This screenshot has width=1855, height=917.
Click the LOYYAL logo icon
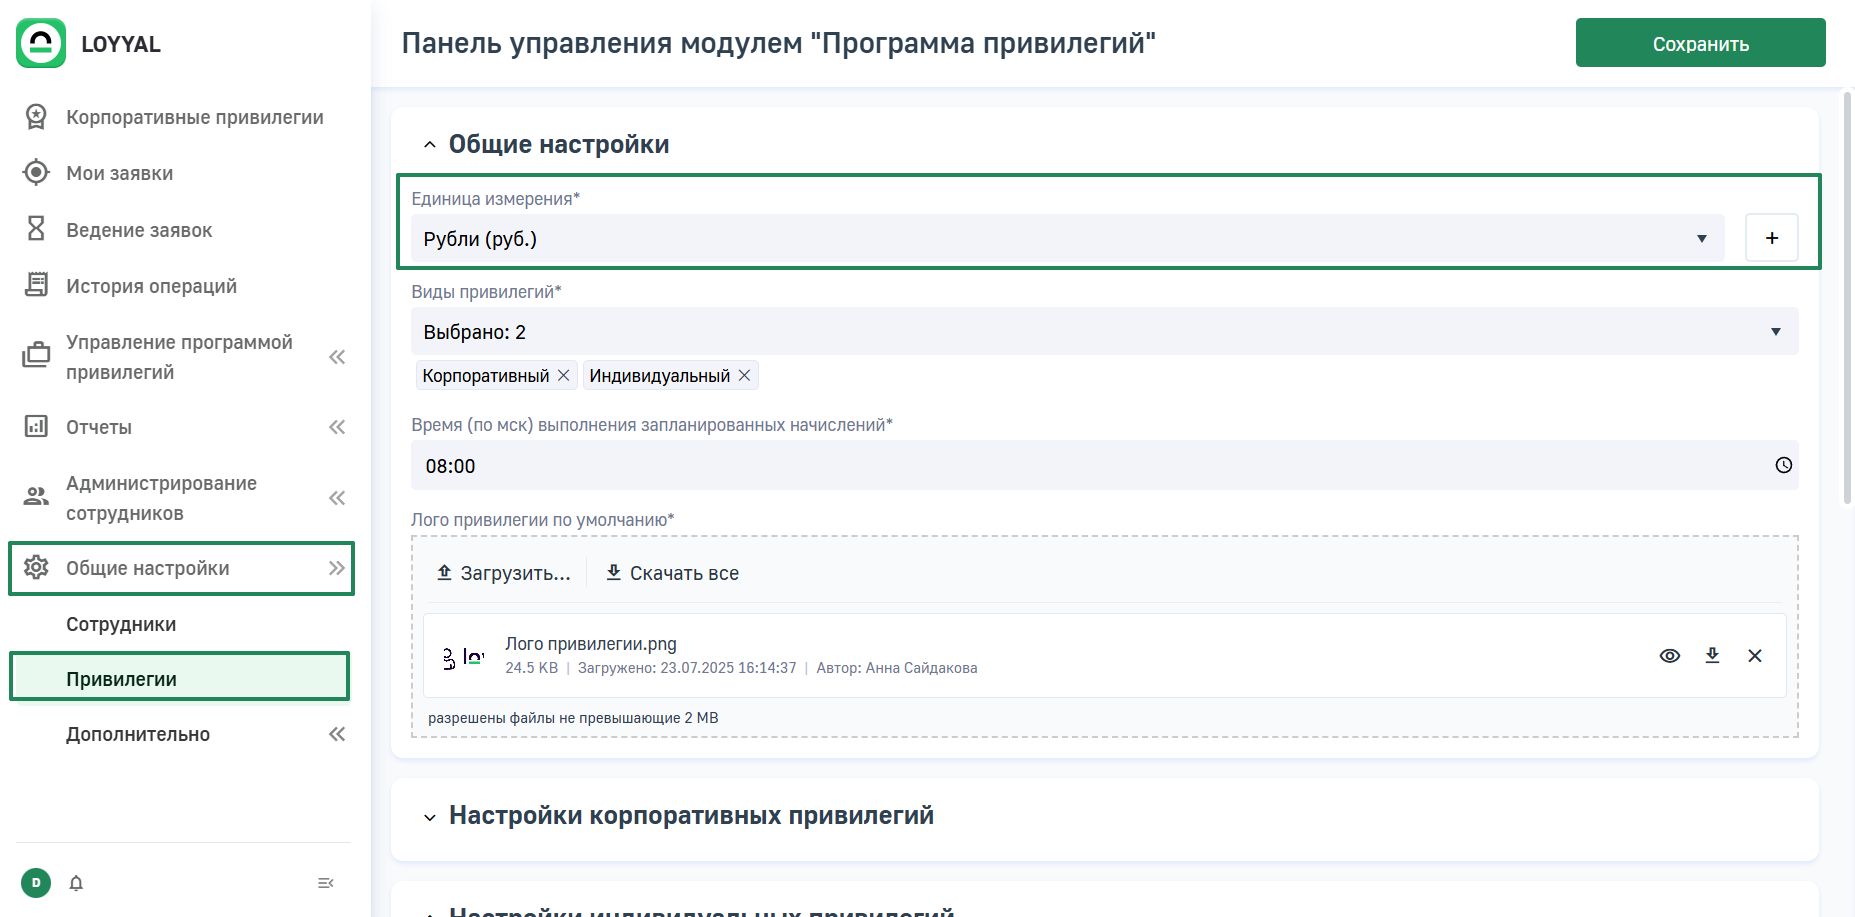[41, 44]
